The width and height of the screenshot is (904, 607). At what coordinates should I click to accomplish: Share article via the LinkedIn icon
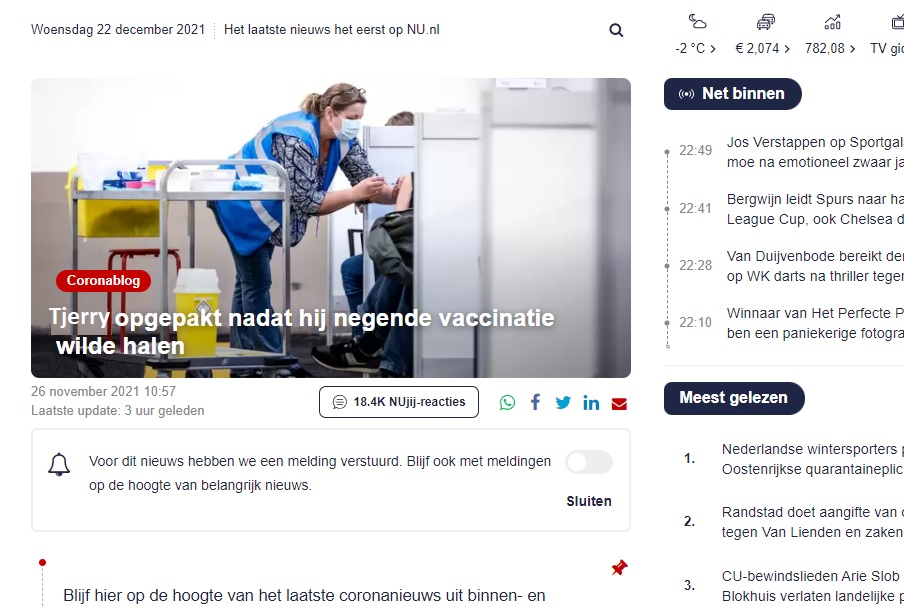click(x=591, y=402)
